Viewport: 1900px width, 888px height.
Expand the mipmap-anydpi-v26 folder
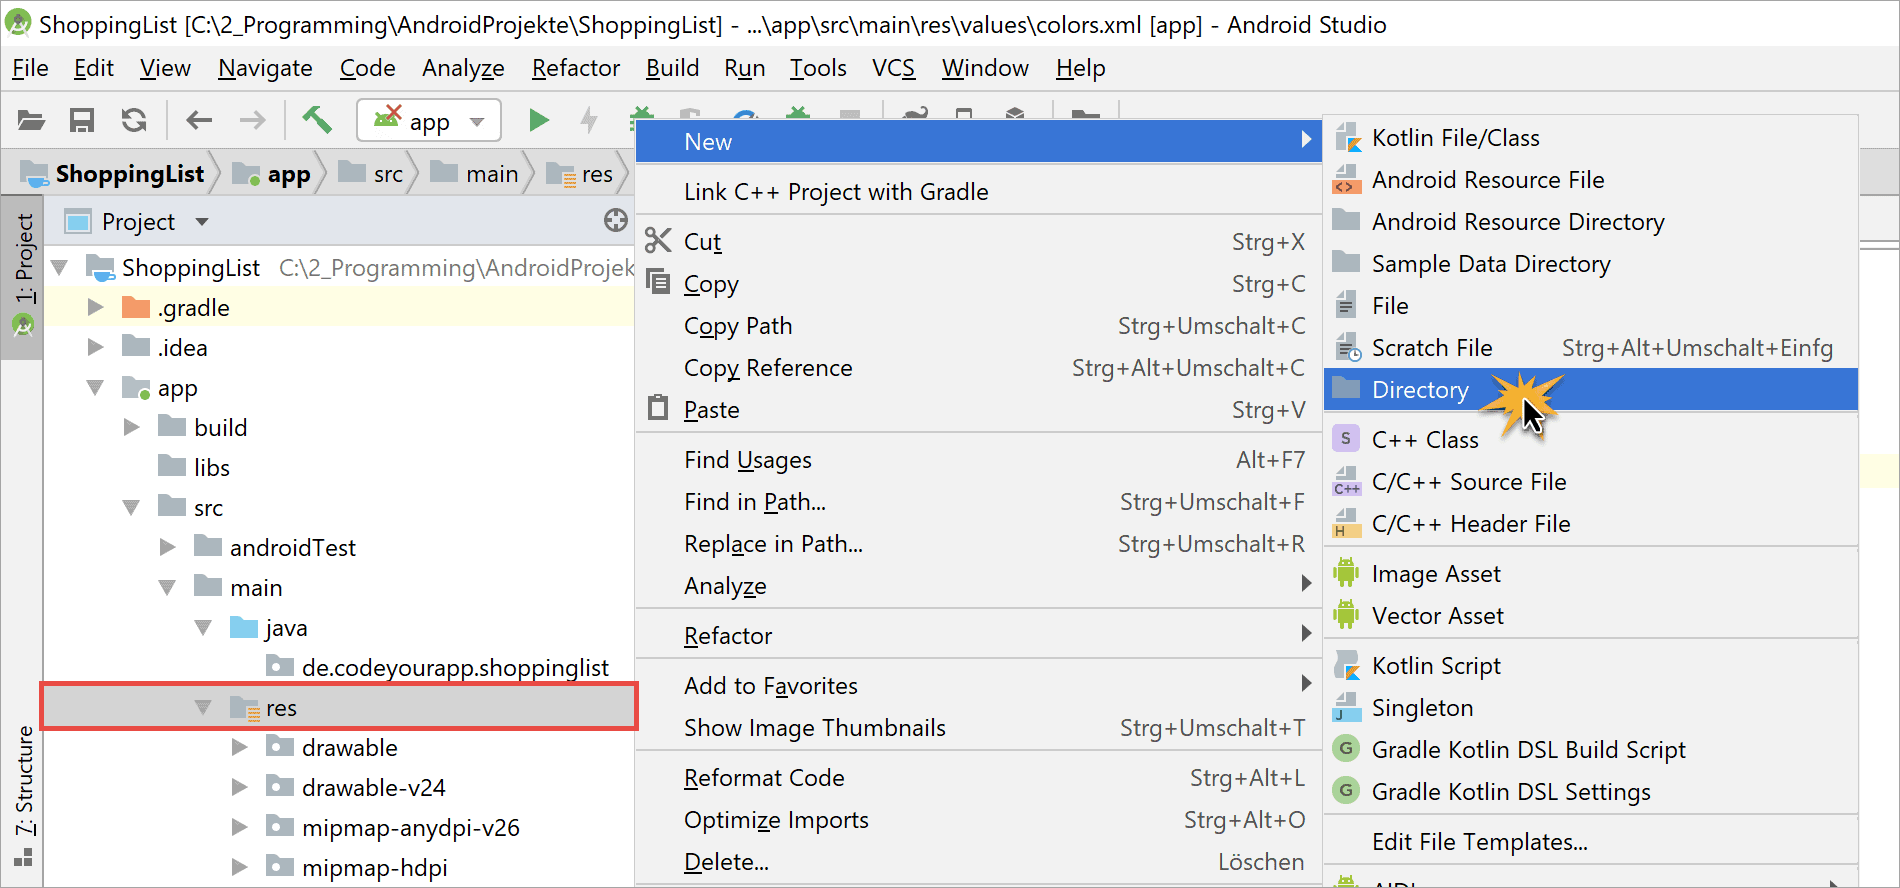240,827
